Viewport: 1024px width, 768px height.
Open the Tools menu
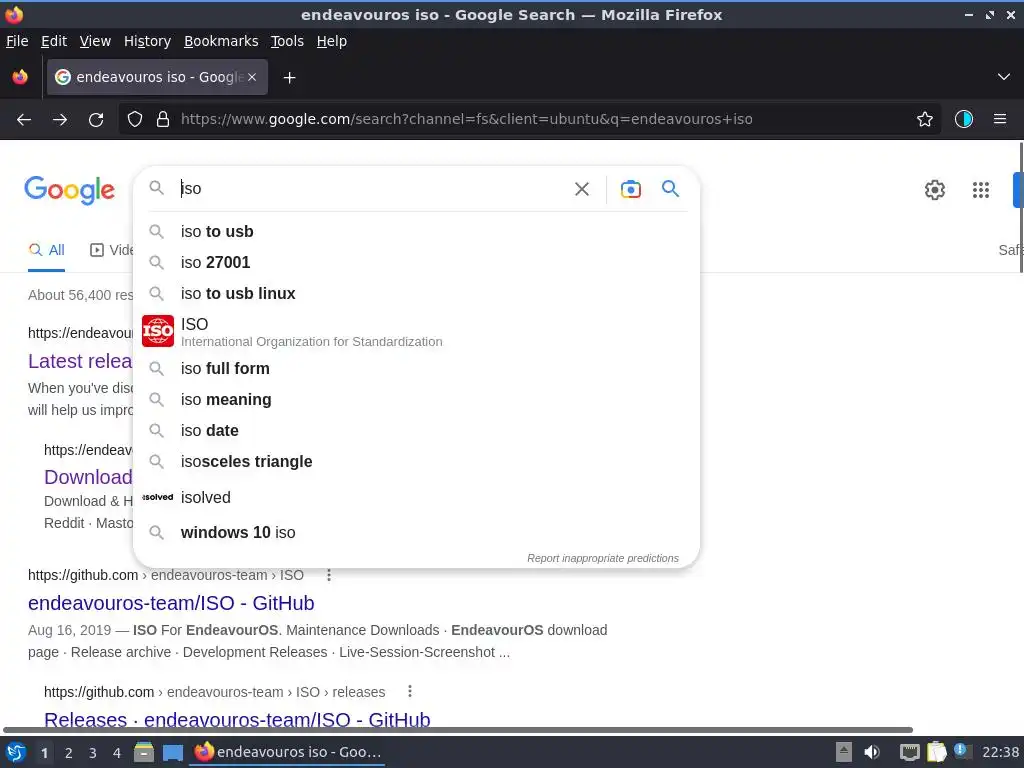click(287, 41)
